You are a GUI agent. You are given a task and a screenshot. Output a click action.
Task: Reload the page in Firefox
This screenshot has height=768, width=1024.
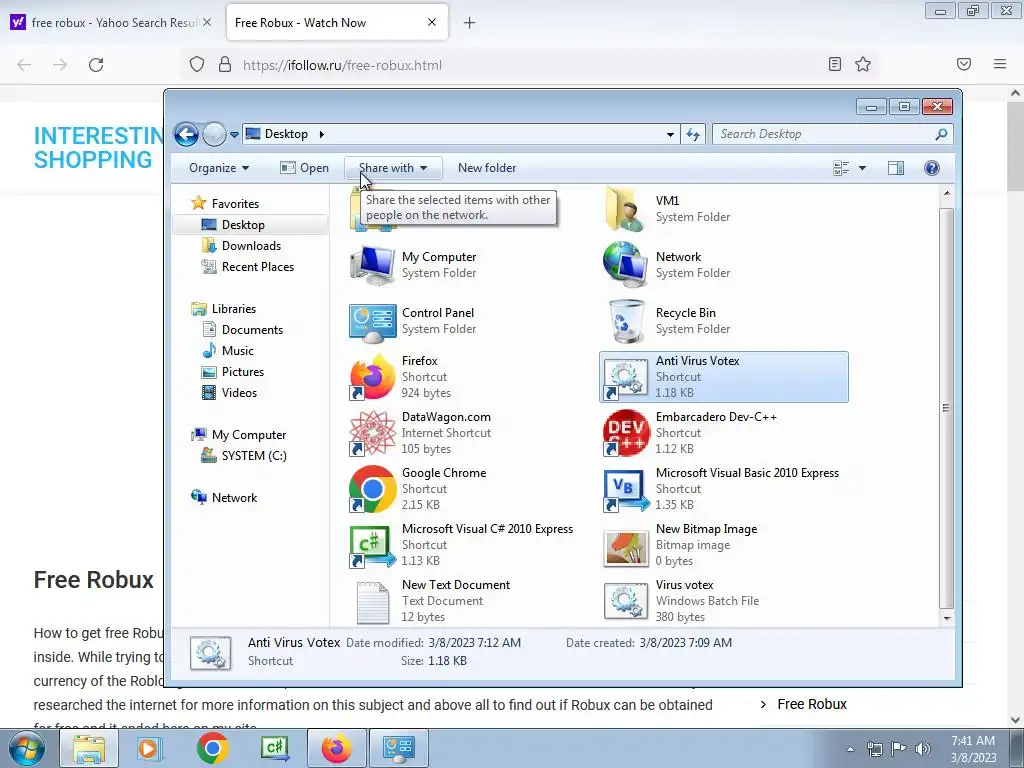pos(96,65)
